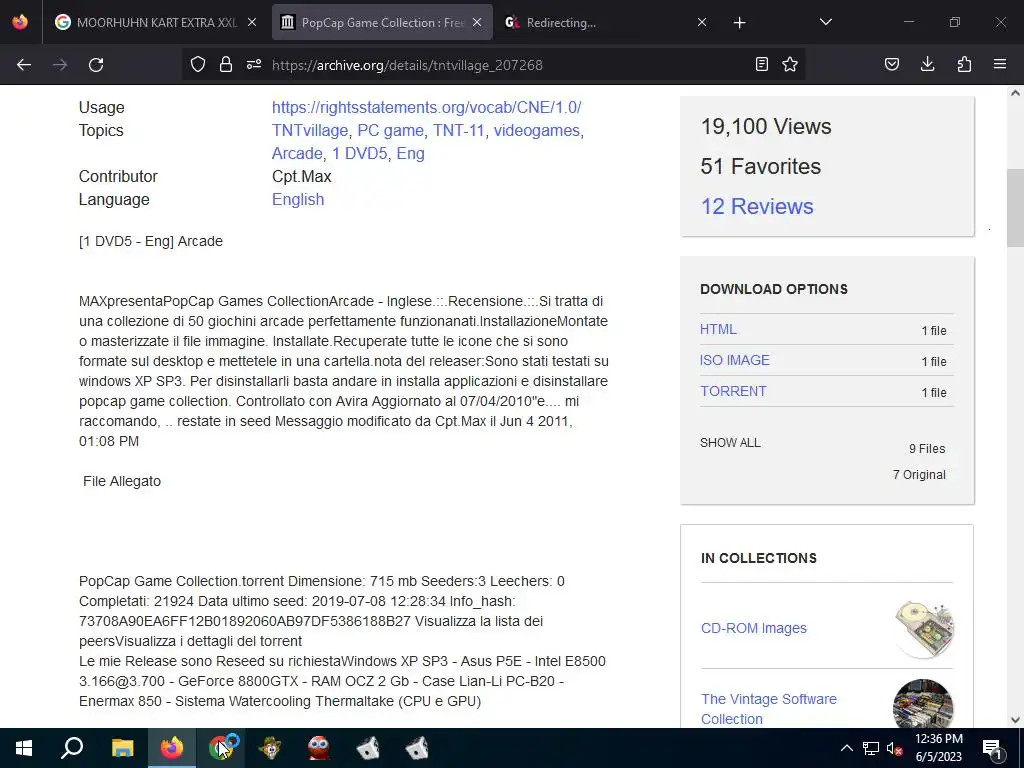
Task: Open the PC game topic link
Action: tap(390, 130)
